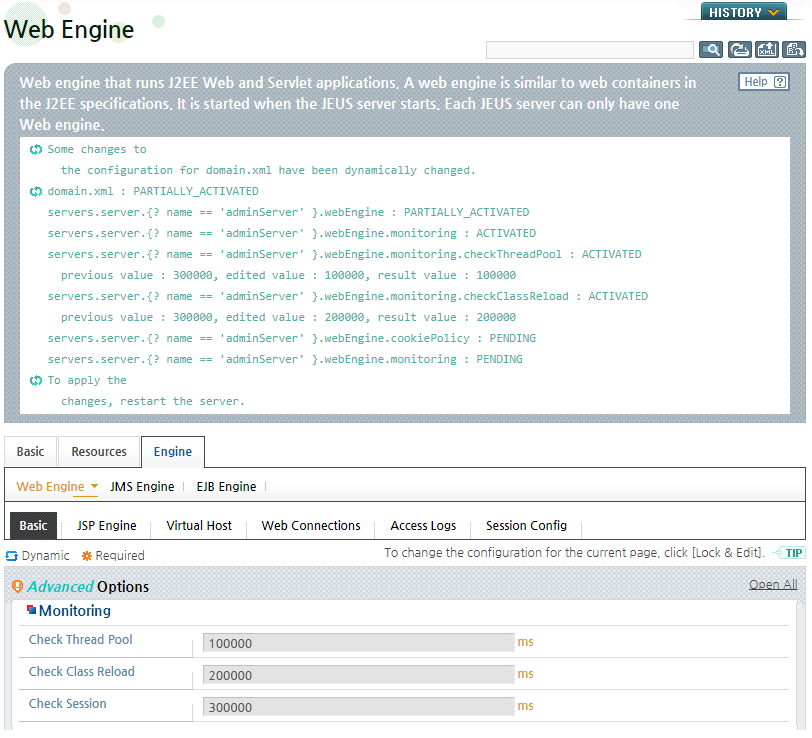Go to the JSP Engine sub-tab
Image resolution: width=812 pixels, height=738 pixels.
pyautogui.click(x=107, y=526)
